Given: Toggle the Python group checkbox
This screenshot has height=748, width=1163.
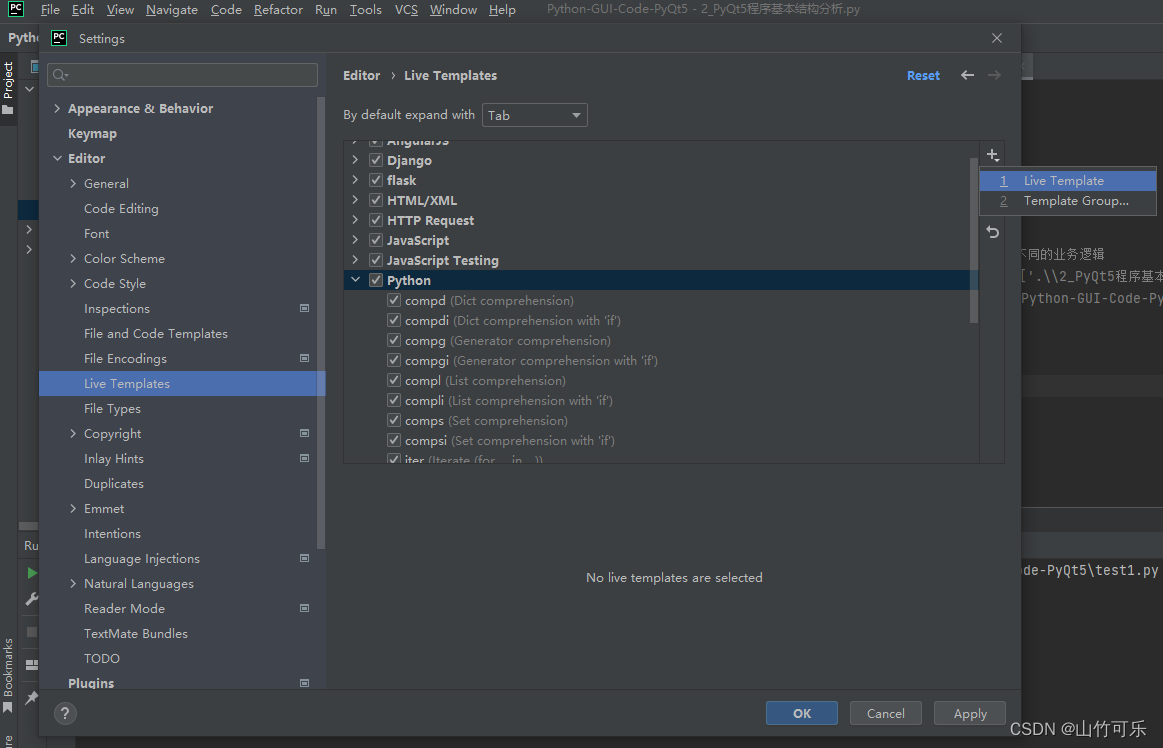Looking at the screenshot, I should click(x=376, y=280).
